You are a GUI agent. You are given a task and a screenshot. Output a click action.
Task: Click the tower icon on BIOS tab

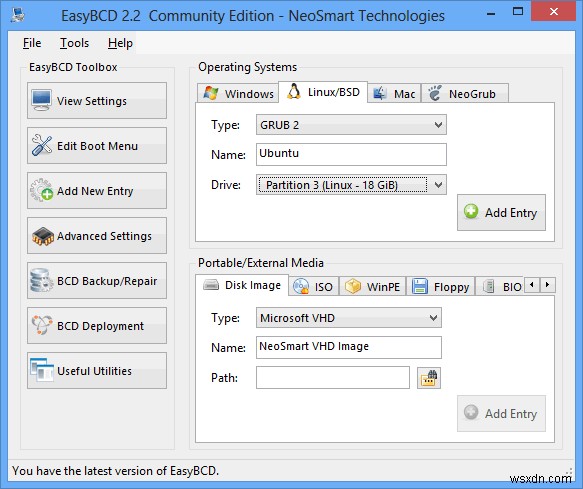tap(489, 286)
